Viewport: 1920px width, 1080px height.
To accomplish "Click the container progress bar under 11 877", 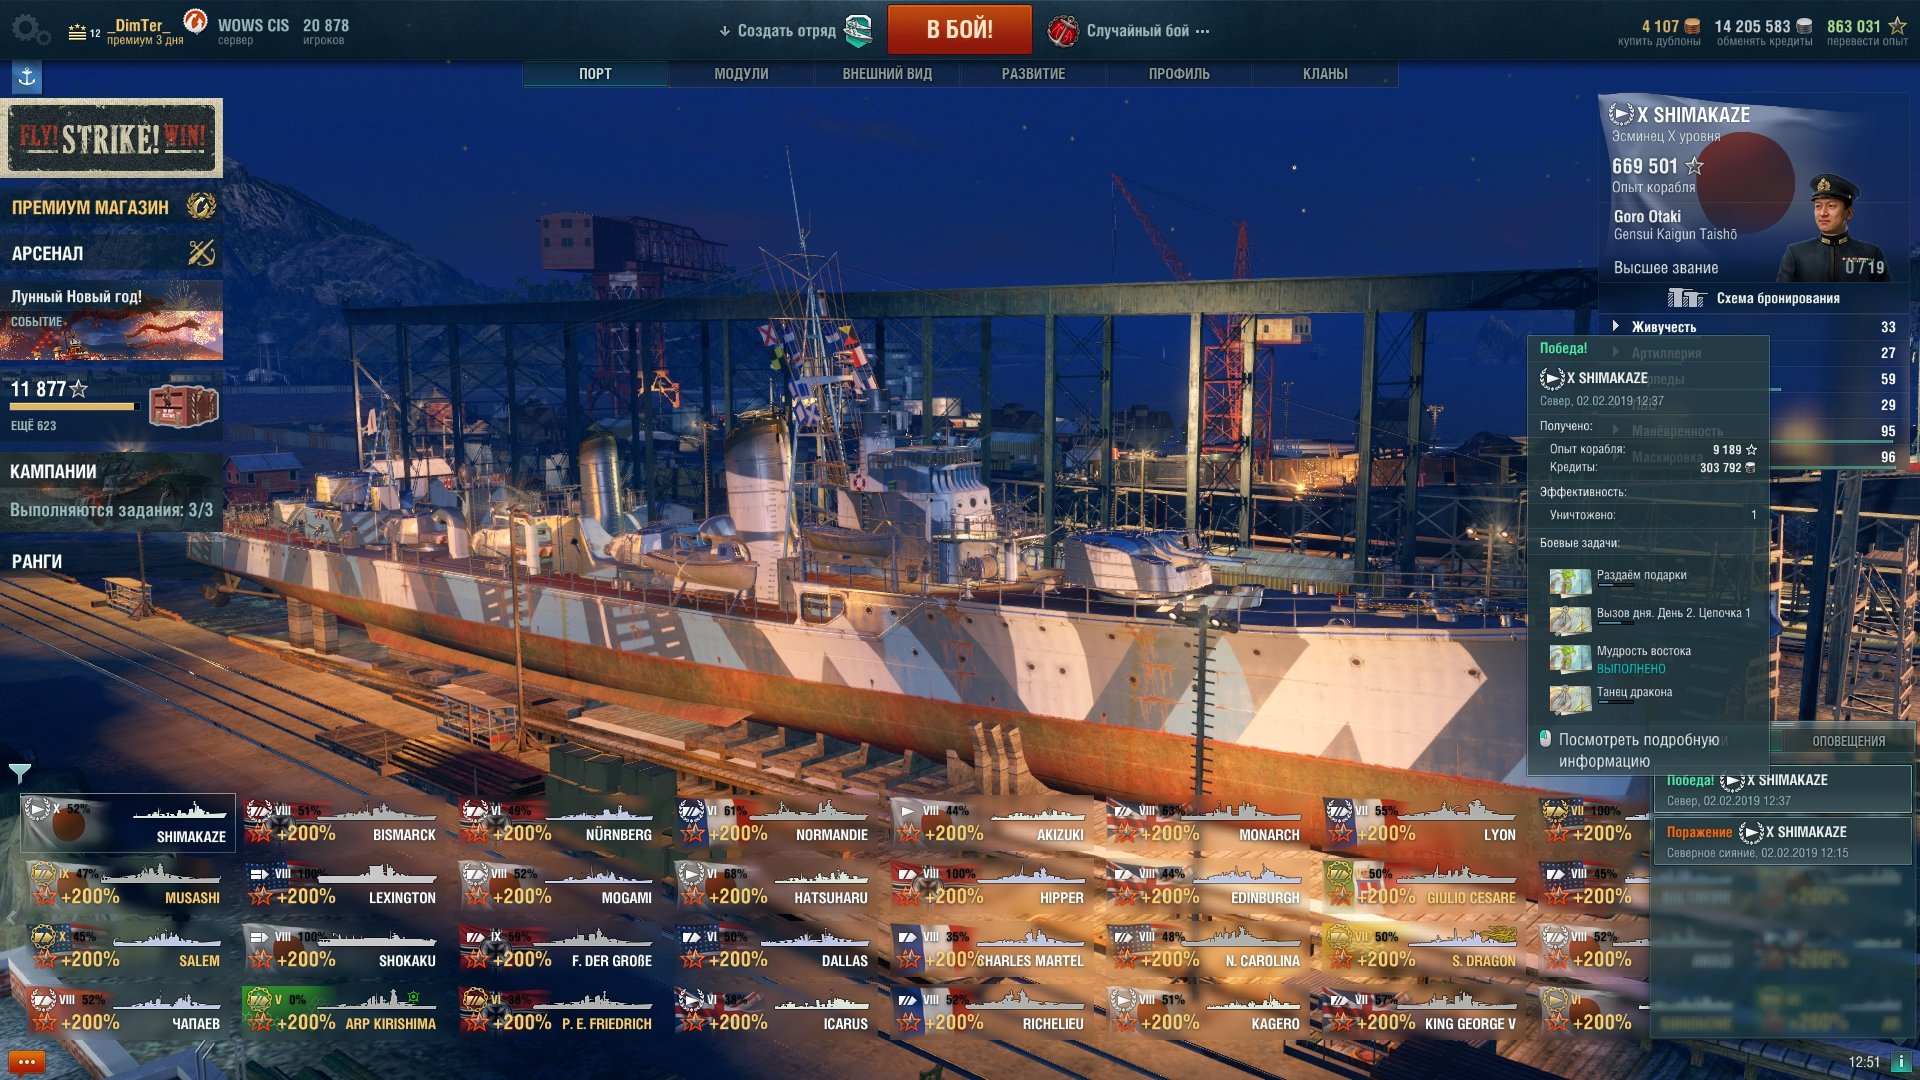I will click(73, 406).
